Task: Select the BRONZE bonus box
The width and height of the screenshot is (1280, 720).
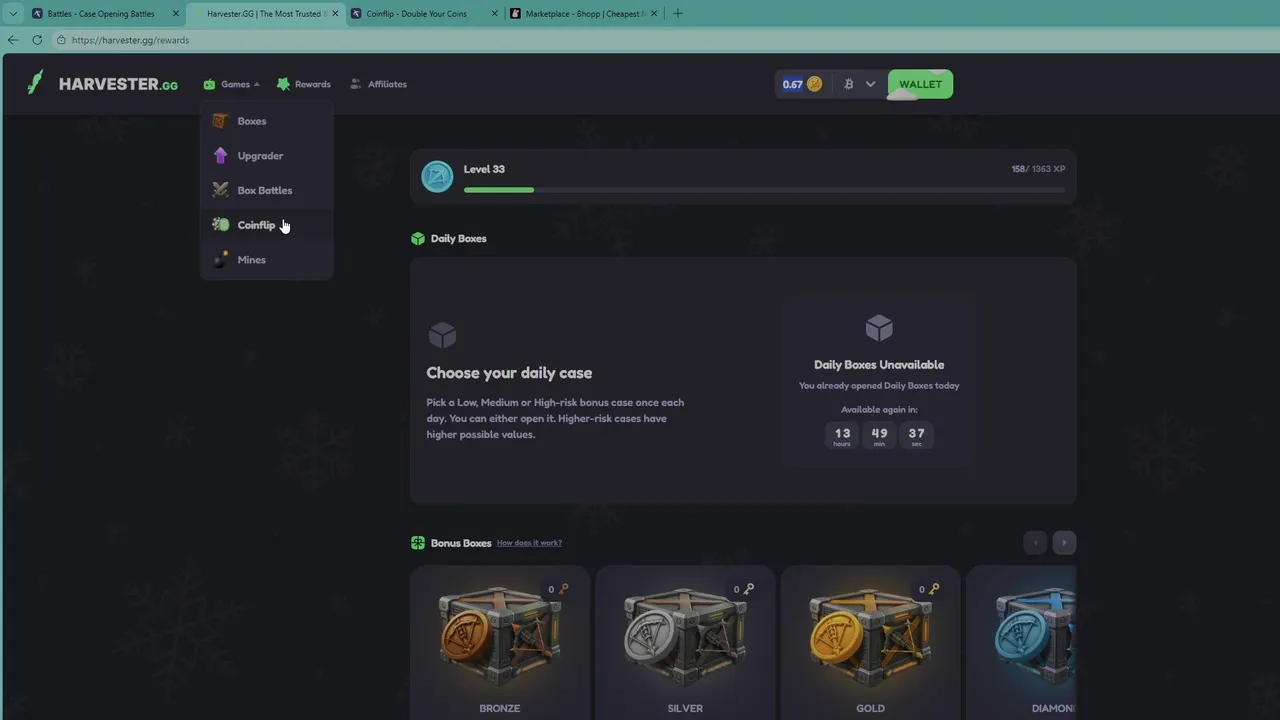Action: pos(500,643)
